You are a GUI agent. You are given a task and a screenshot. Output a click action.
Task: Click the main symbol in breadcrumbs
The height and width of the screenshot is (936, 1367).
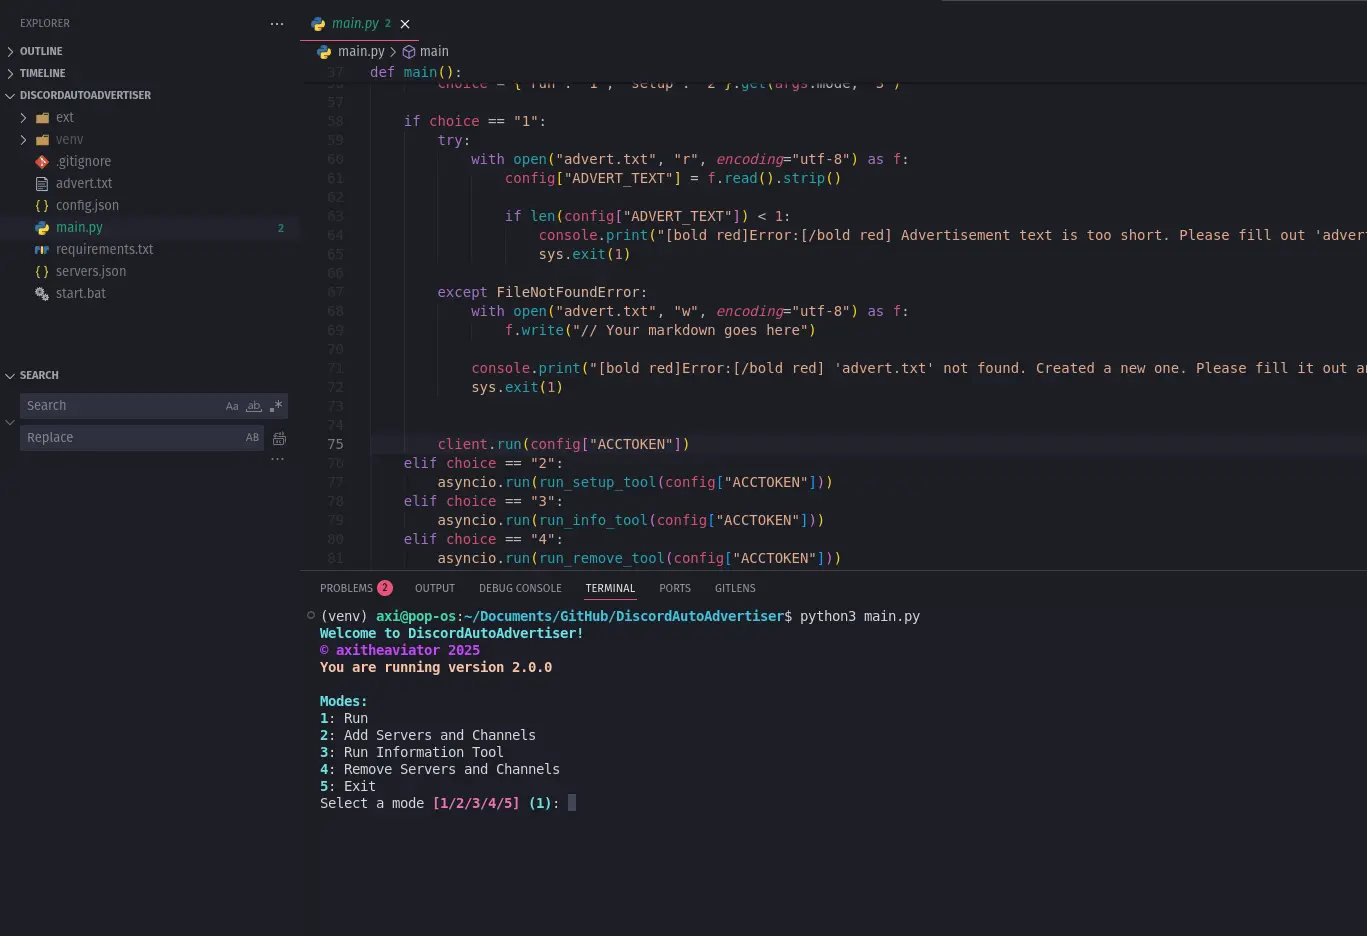[x=433, y=52]
